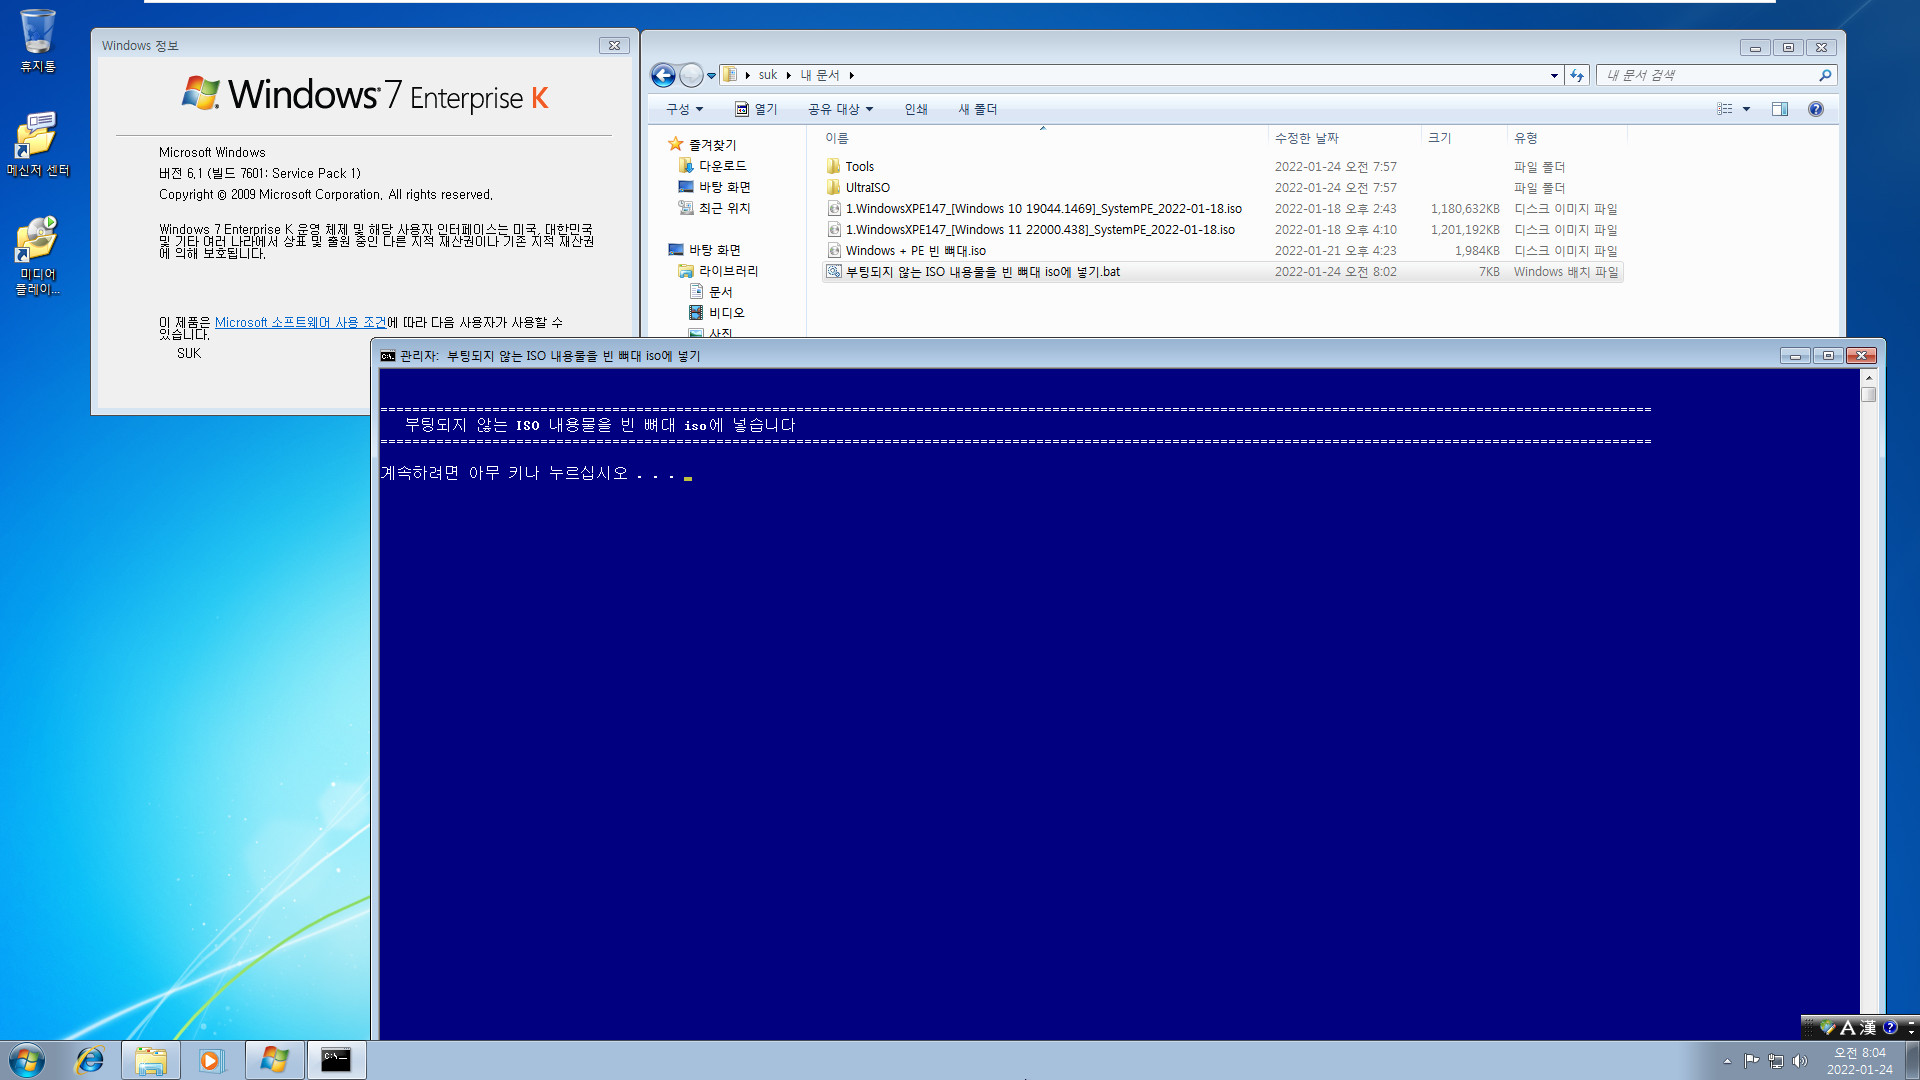Select the Windows 11 22000.438 ISO file
The height and width of the screenshot is (1080, 1920).
click(1222, 230)
